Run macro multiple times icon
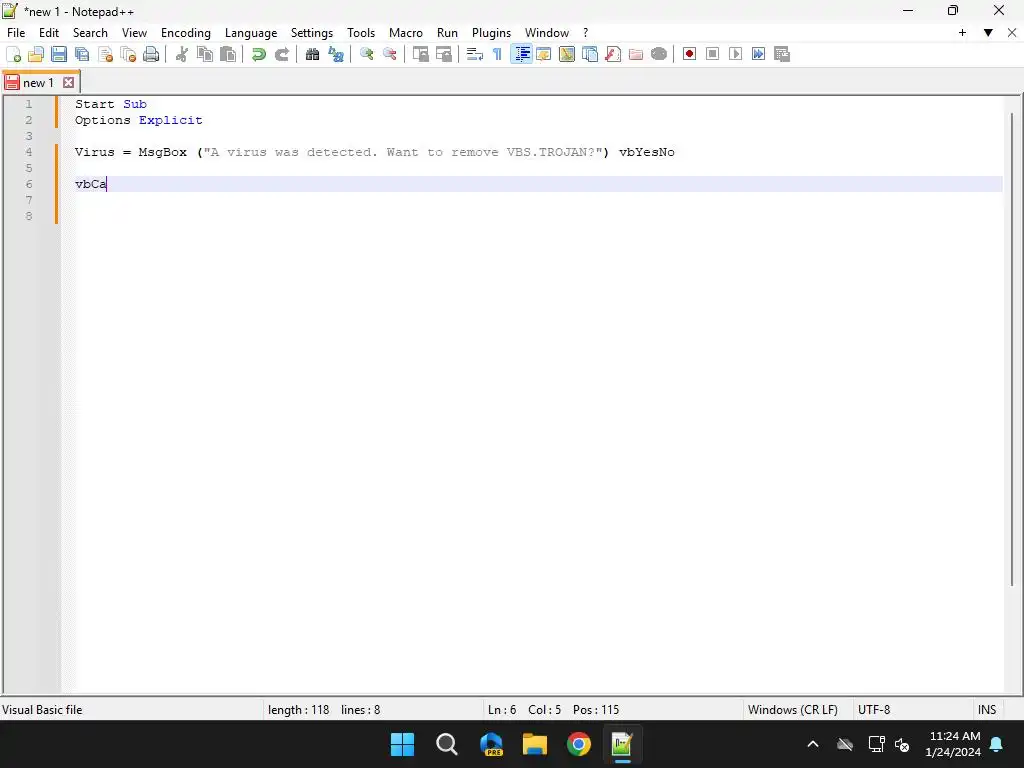1024x768 pixels. tap(758, 54)
